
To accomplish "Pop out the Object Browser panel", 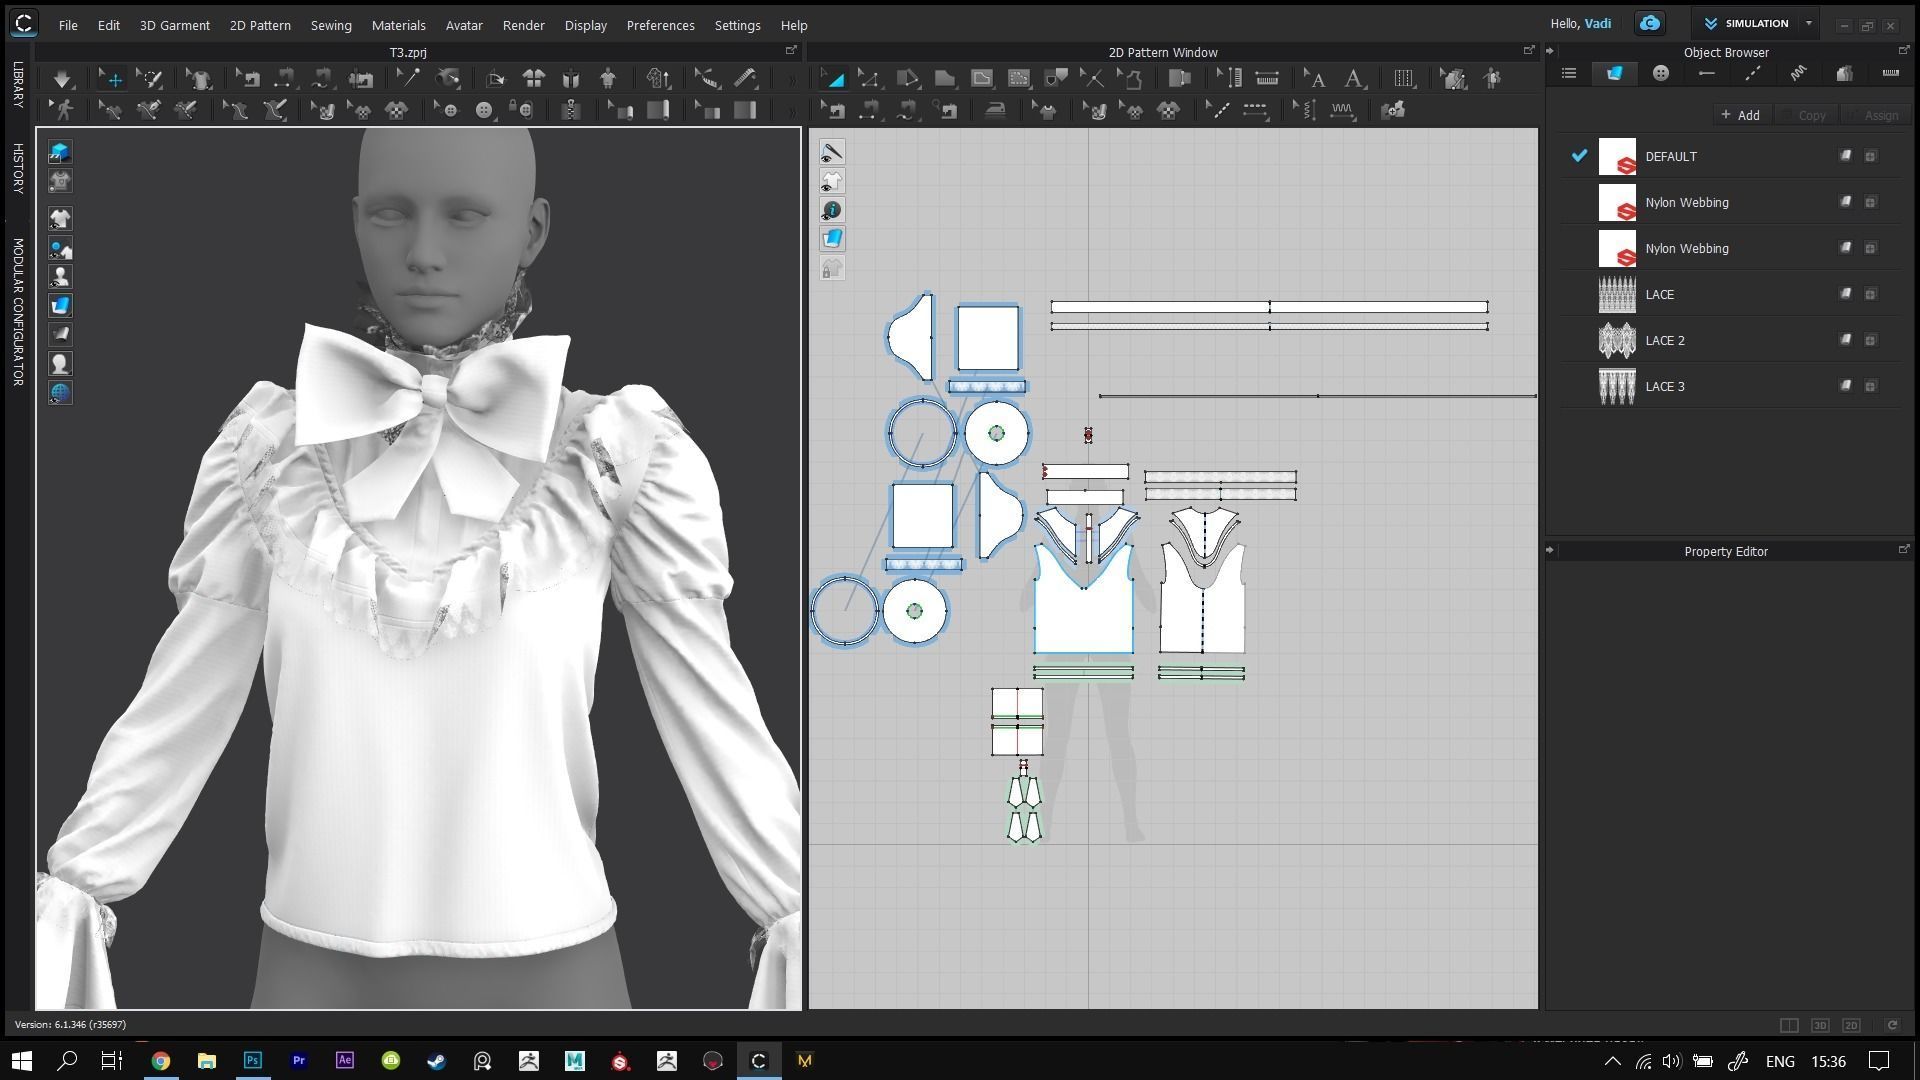I will pos(1903,50).
